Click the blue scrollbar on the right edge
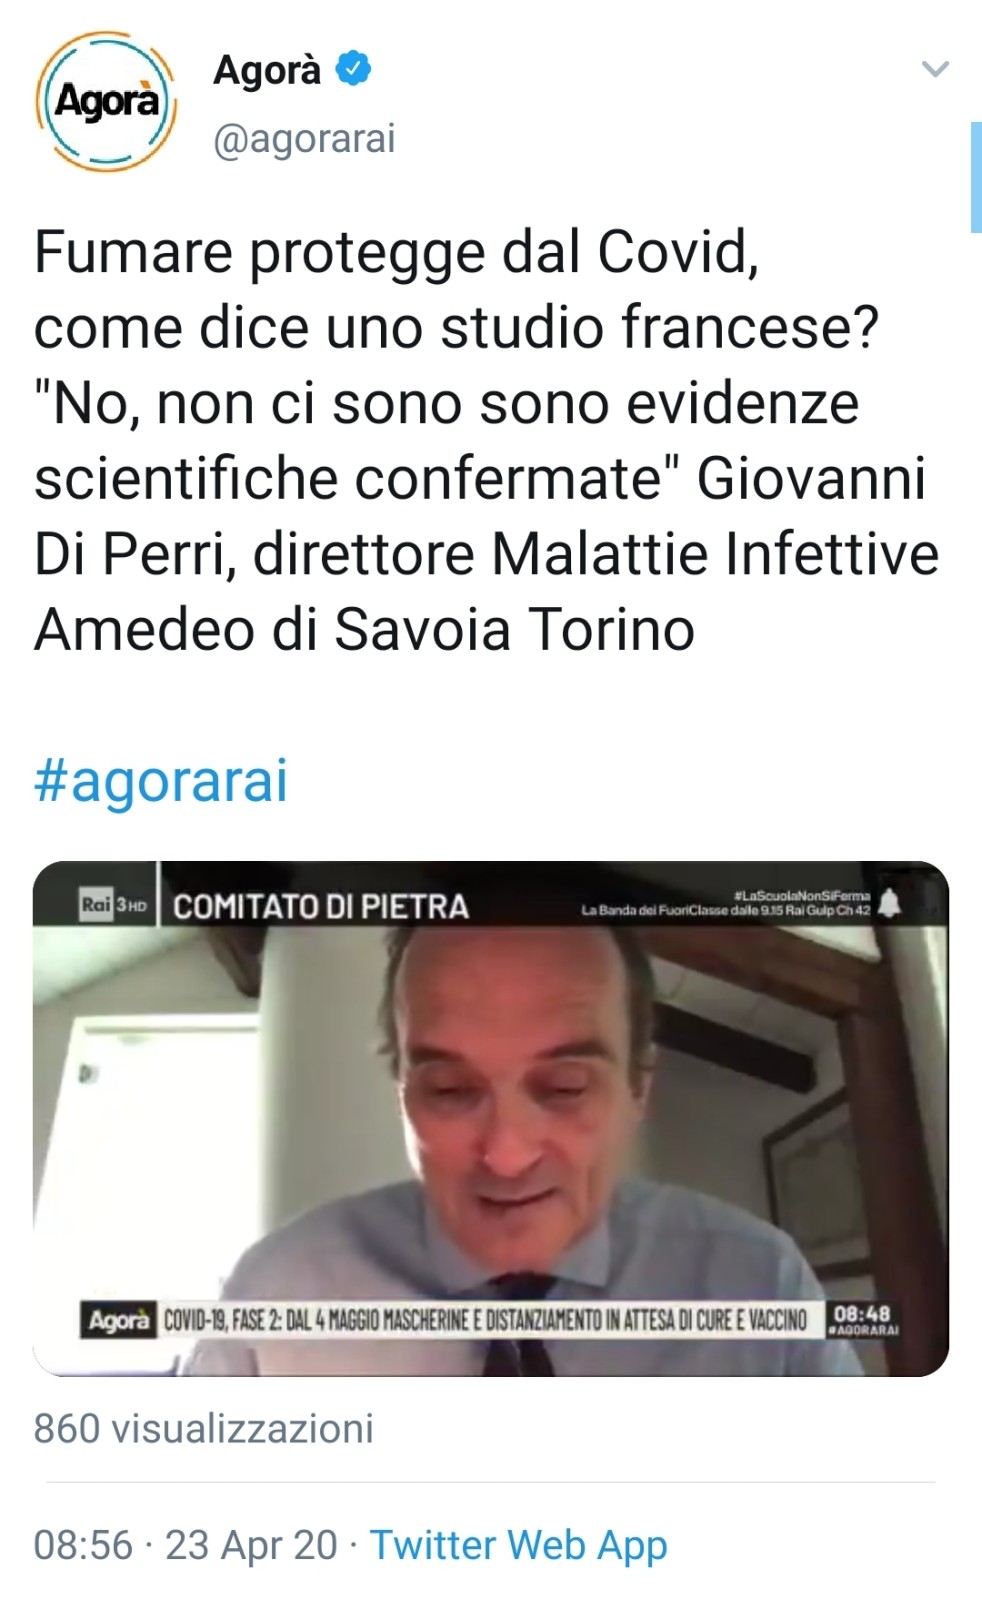The height and width of the screenshot is (1600, 982). pos(975,177)
